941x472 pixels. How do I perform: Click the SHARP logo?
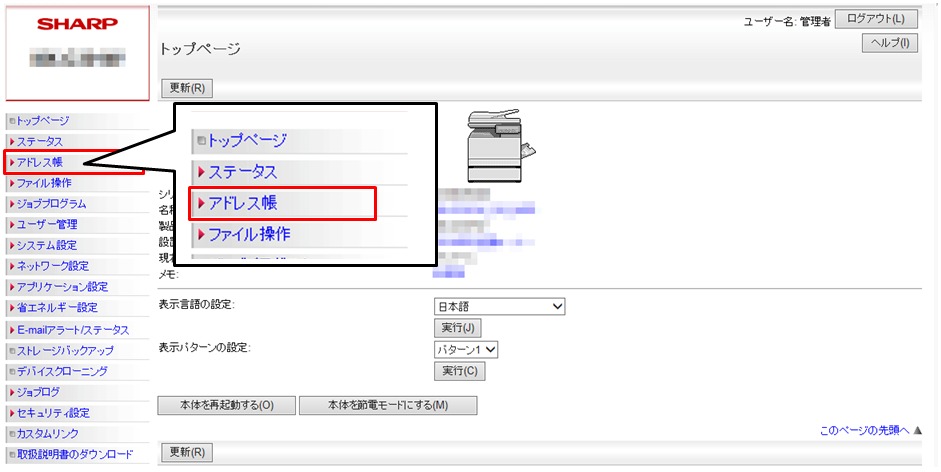(x=76, y=24)
